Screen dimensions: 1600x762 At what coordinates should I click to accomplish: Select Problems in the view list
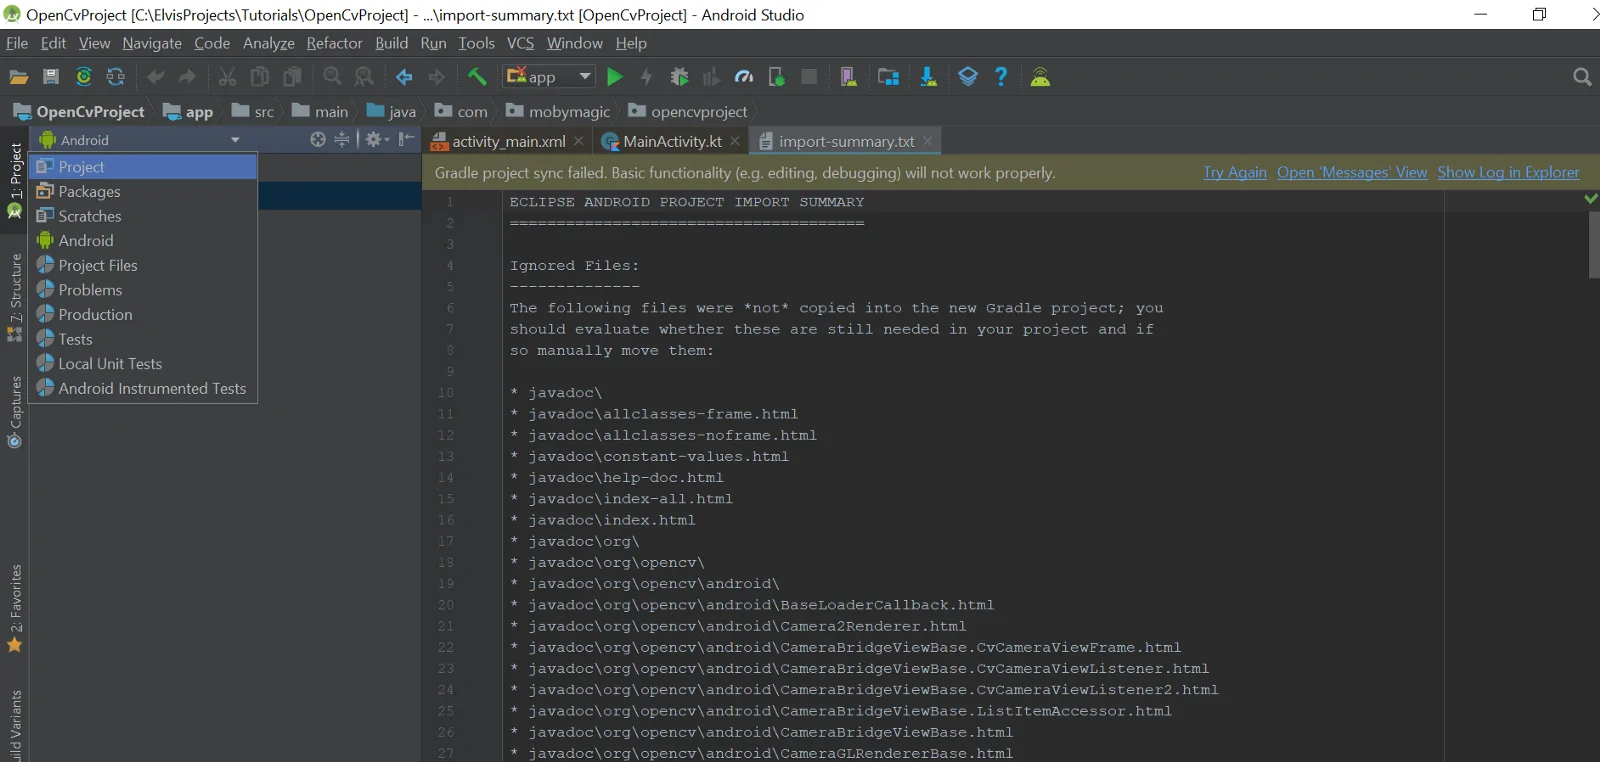click(x=143, y=290)
